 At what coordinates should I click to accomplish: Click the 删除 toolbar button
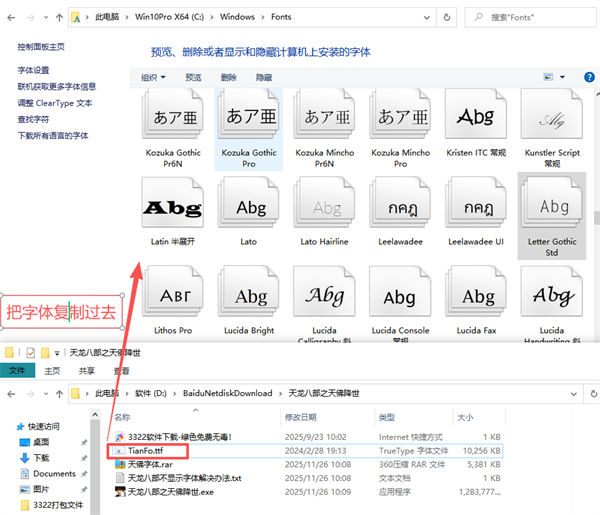228,77
